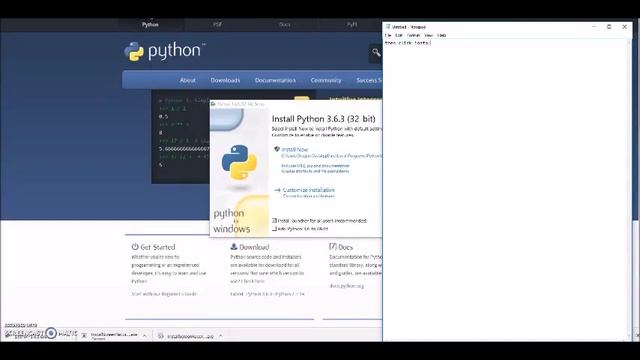
Task: Switch to Docs tab in top site bar
Action: pyautogui.click(x=284, y=24)
